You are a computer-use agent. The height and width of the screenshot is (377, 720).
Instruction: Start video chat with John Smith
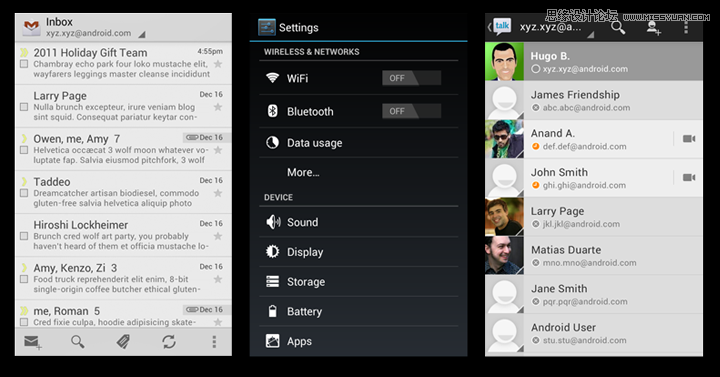tap(689, 177)
